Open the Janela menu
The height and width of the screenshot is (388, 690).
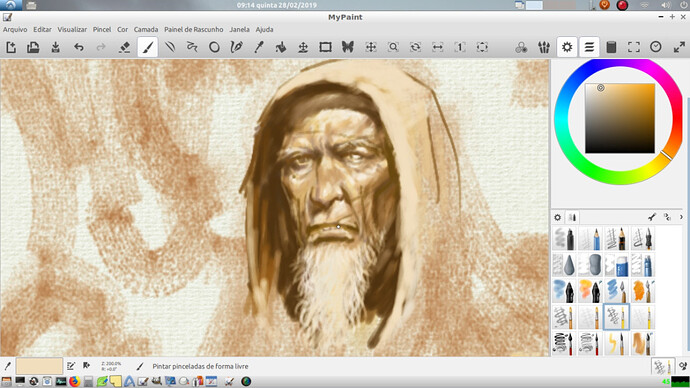[x=239, y=29]
